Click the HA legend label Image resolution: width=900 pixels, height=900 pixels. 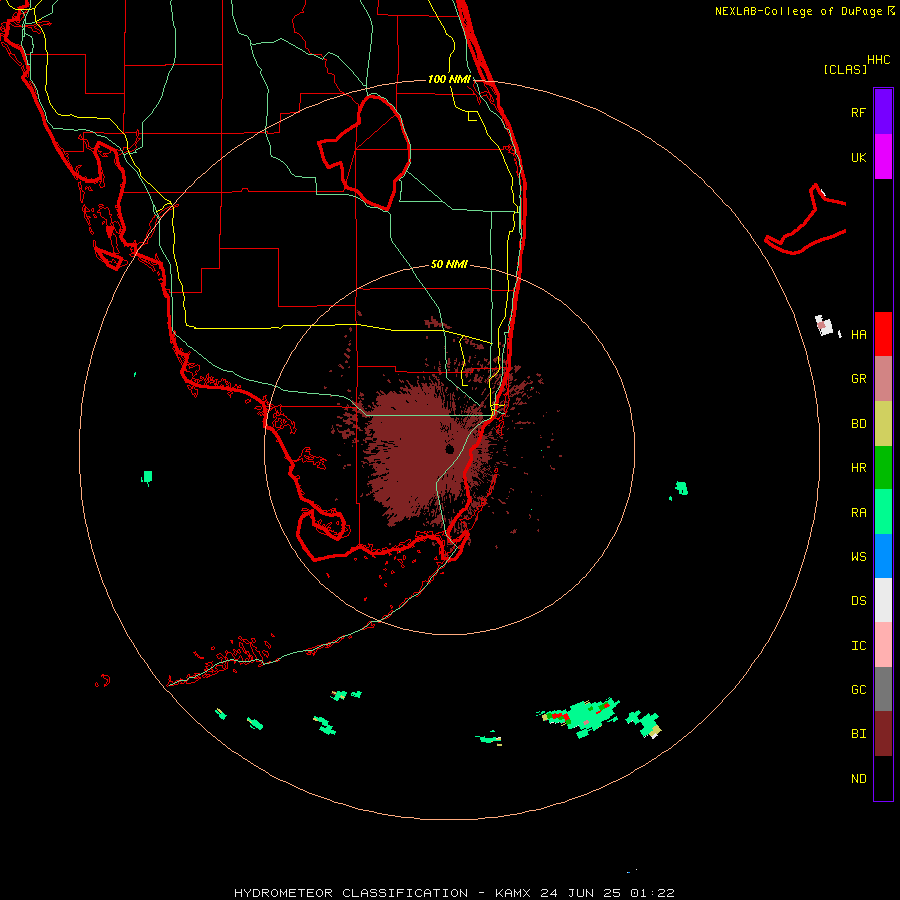tap(858, 334)
